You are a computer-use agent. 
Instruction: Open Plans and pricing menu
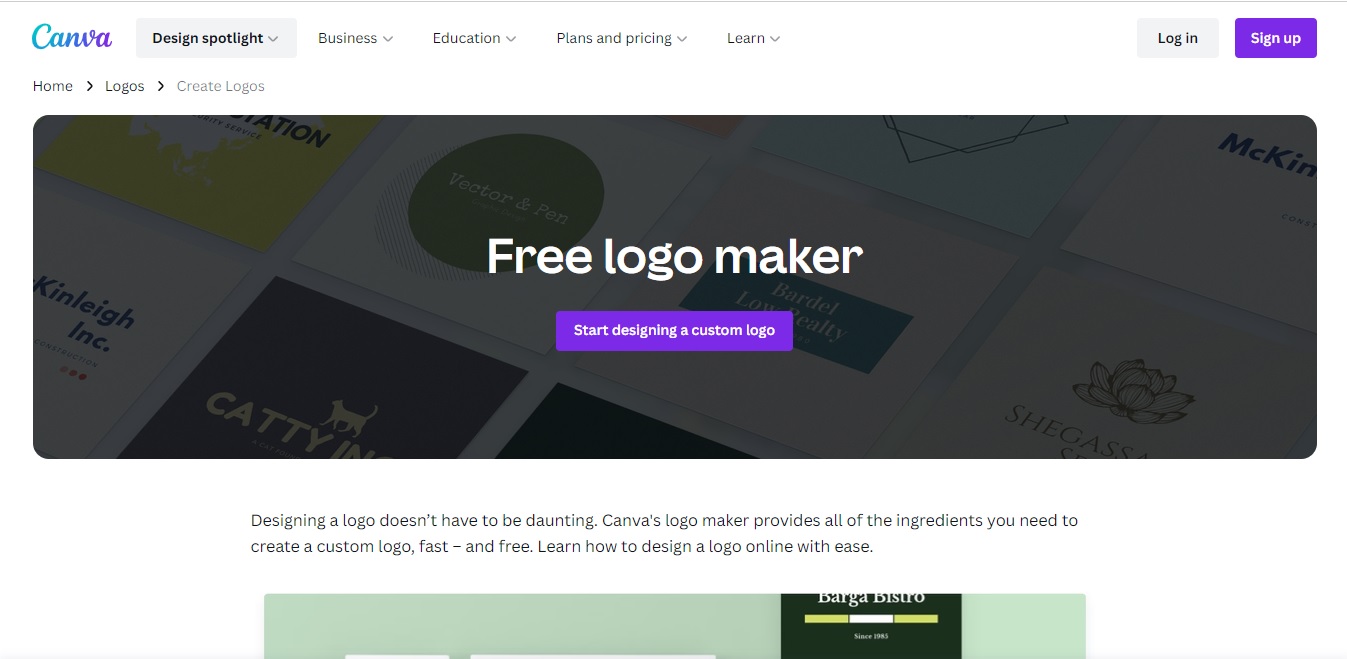coord(622,38)
